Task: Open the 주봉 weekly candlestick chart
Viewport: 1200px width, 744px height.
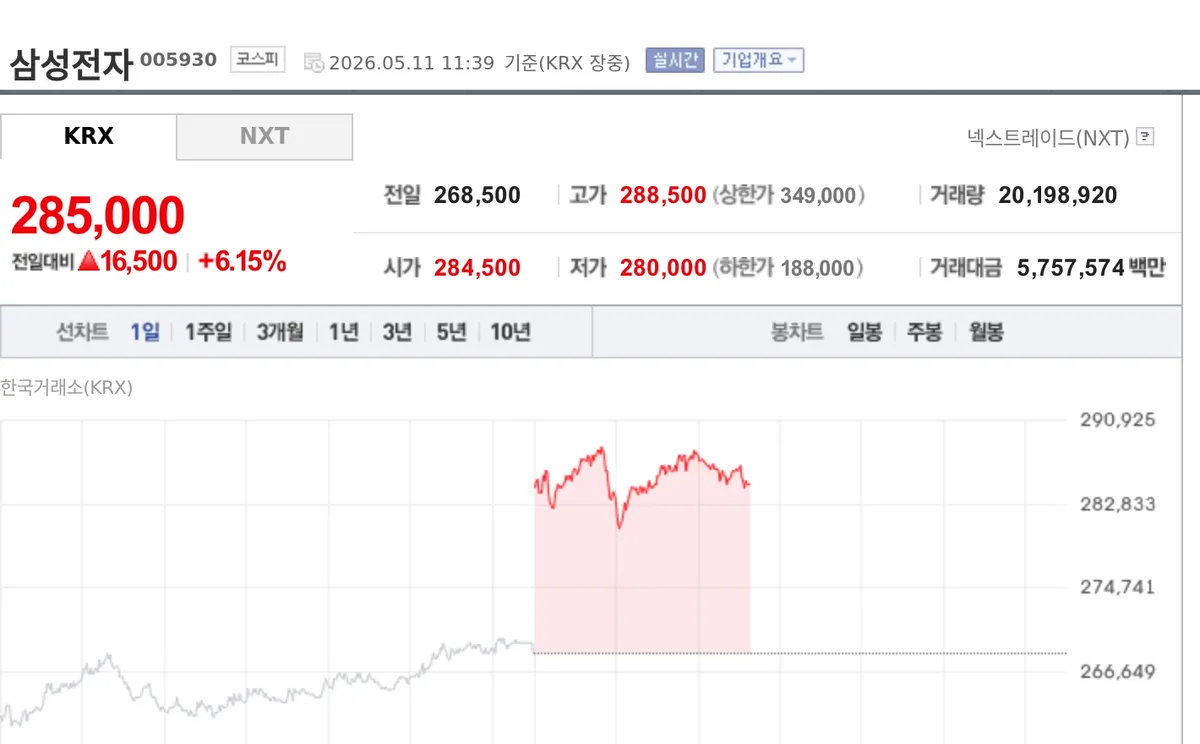Action: pos(924,332)
